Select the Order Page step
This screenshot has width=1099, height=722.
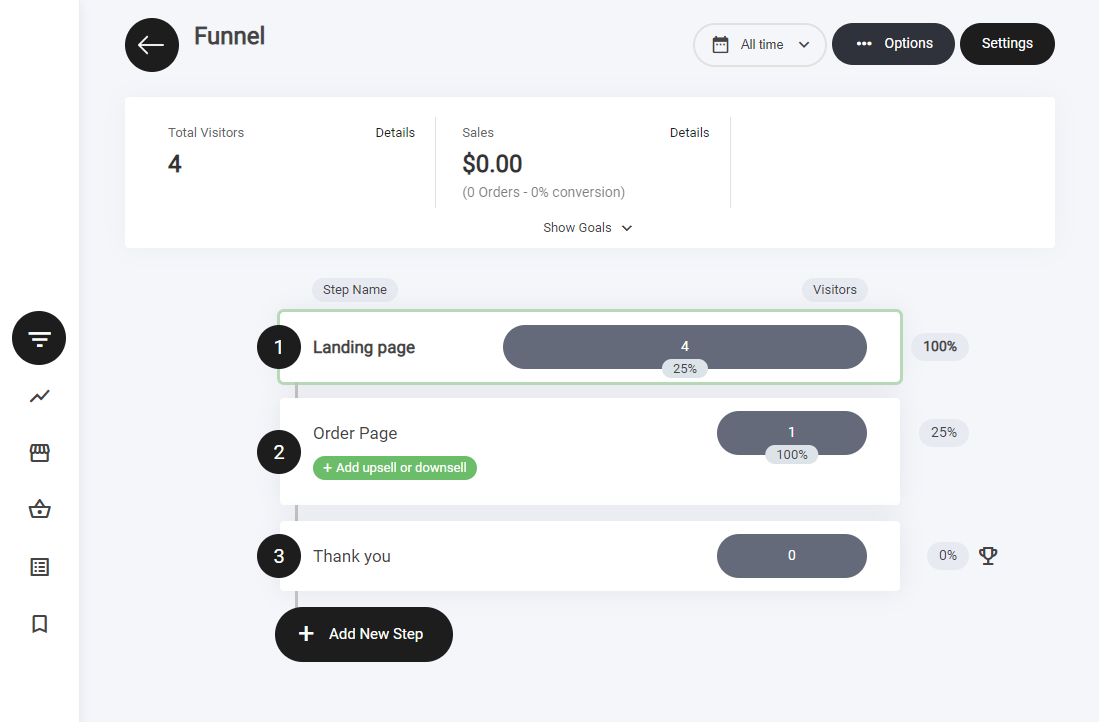355,433
